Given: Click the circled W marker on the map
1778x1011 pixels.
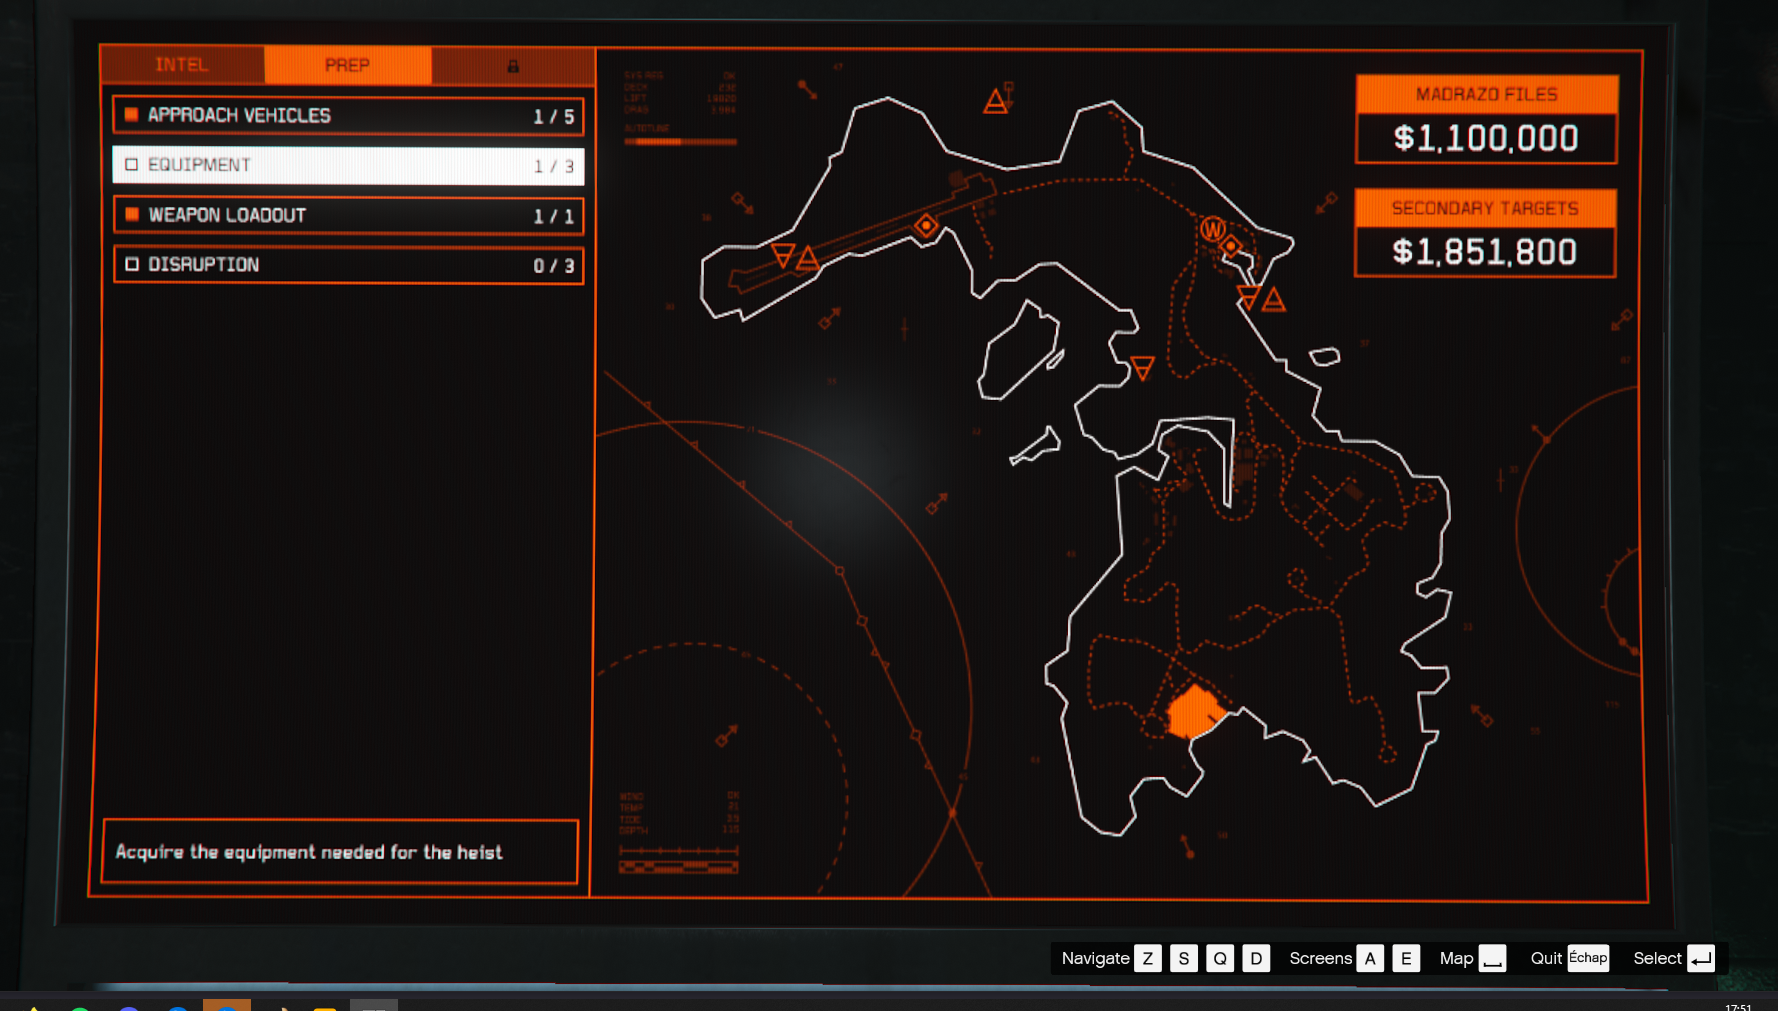Looking at the screenshot, I should click(1213, 230).
